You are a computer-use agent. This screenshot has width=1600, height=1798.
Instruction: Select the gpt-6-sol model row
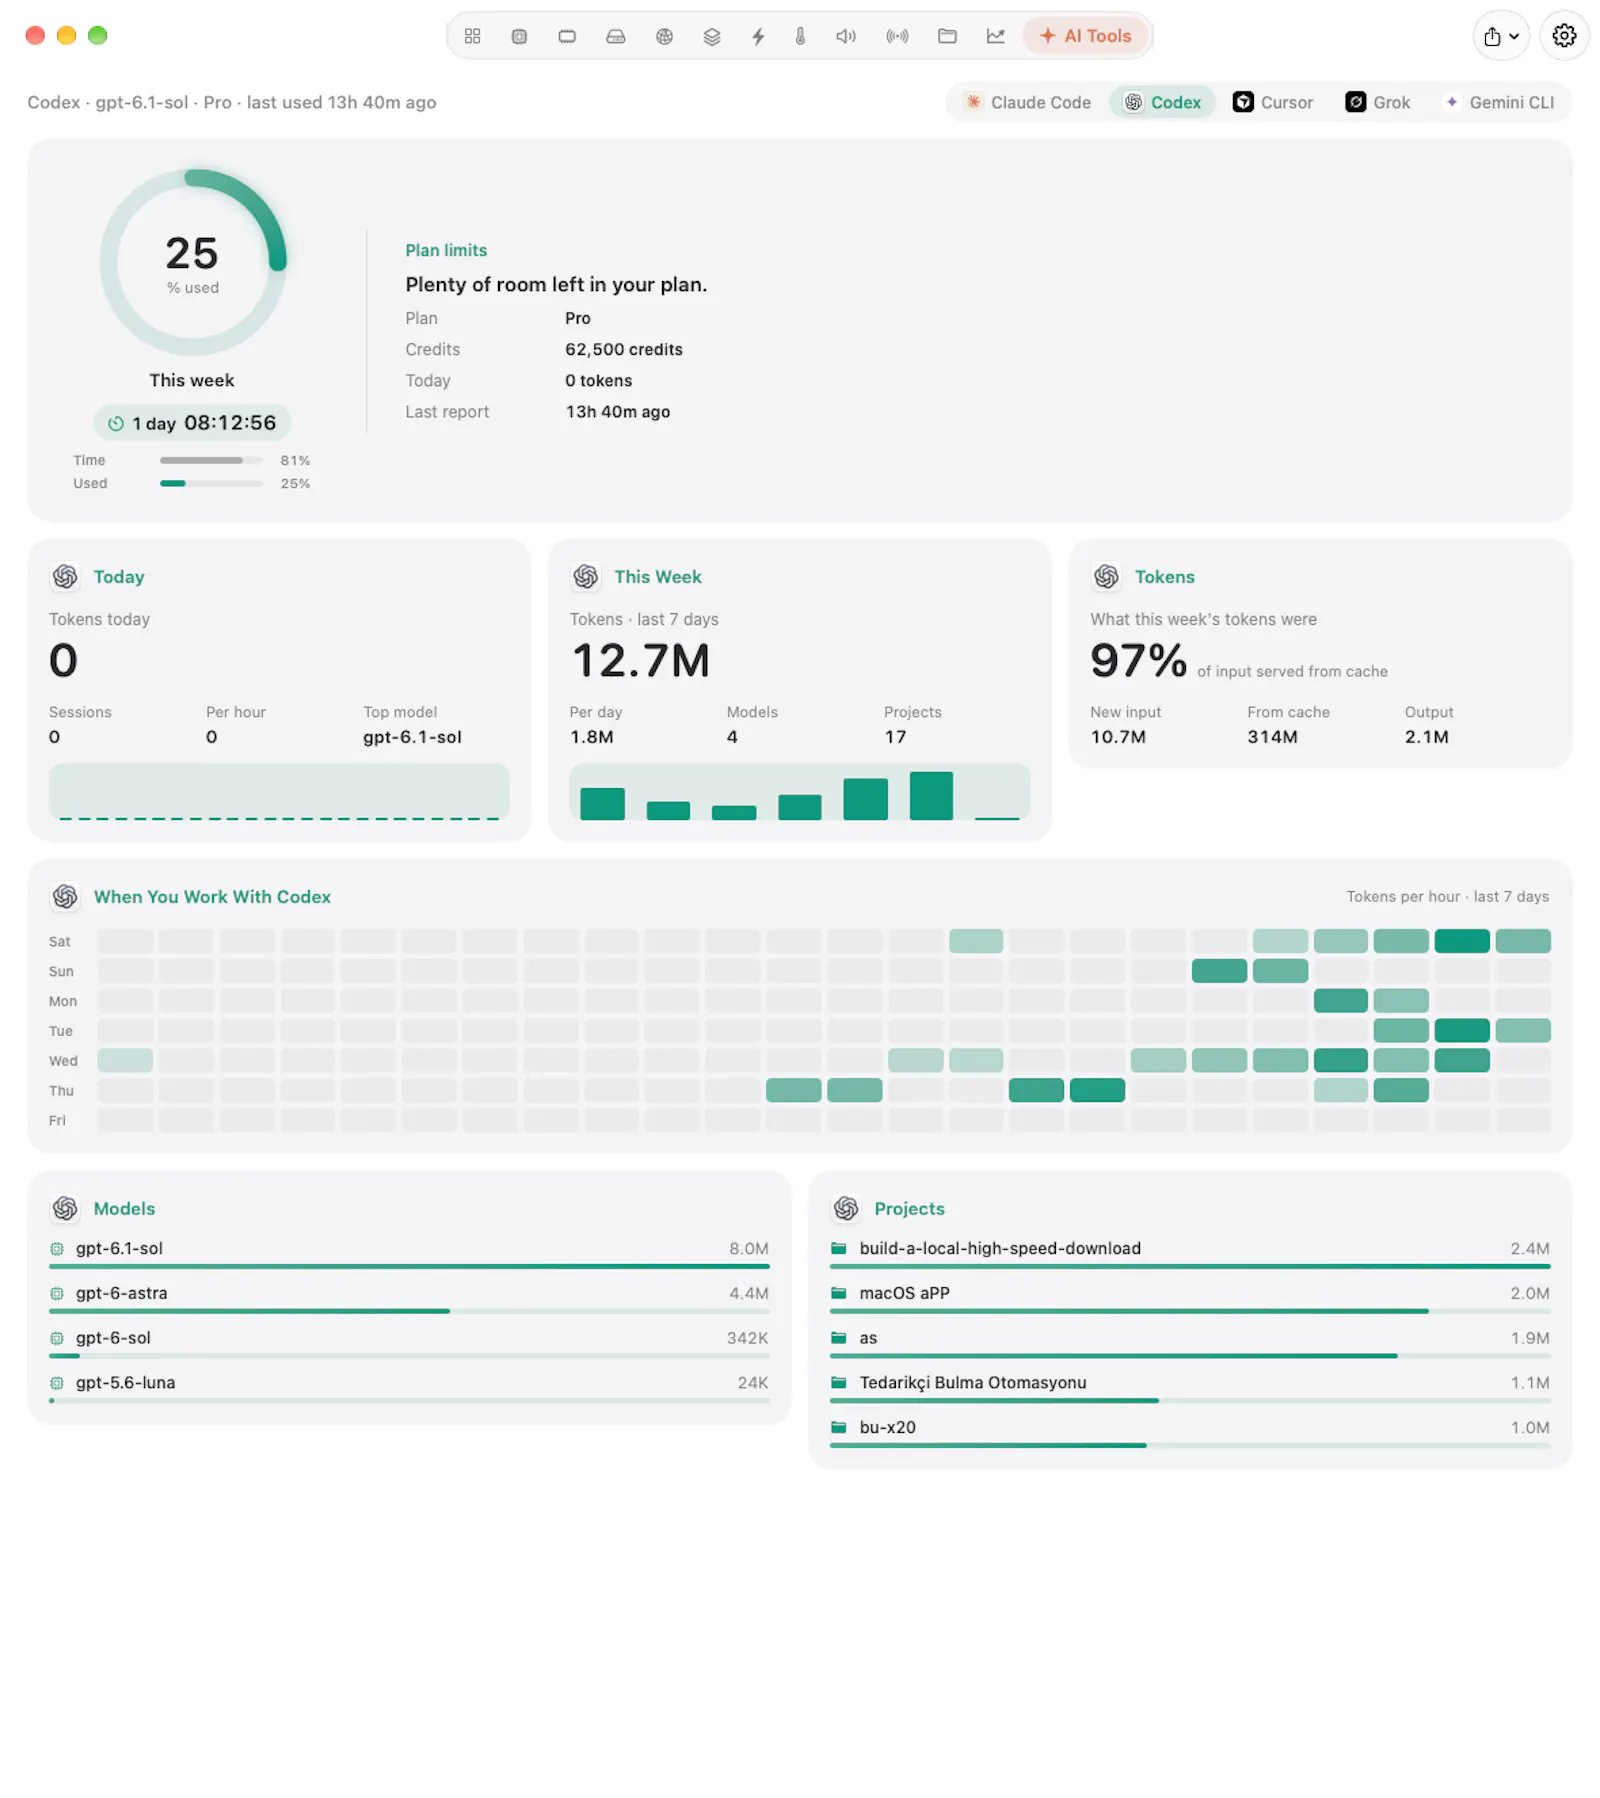[x=409, y=1344]
